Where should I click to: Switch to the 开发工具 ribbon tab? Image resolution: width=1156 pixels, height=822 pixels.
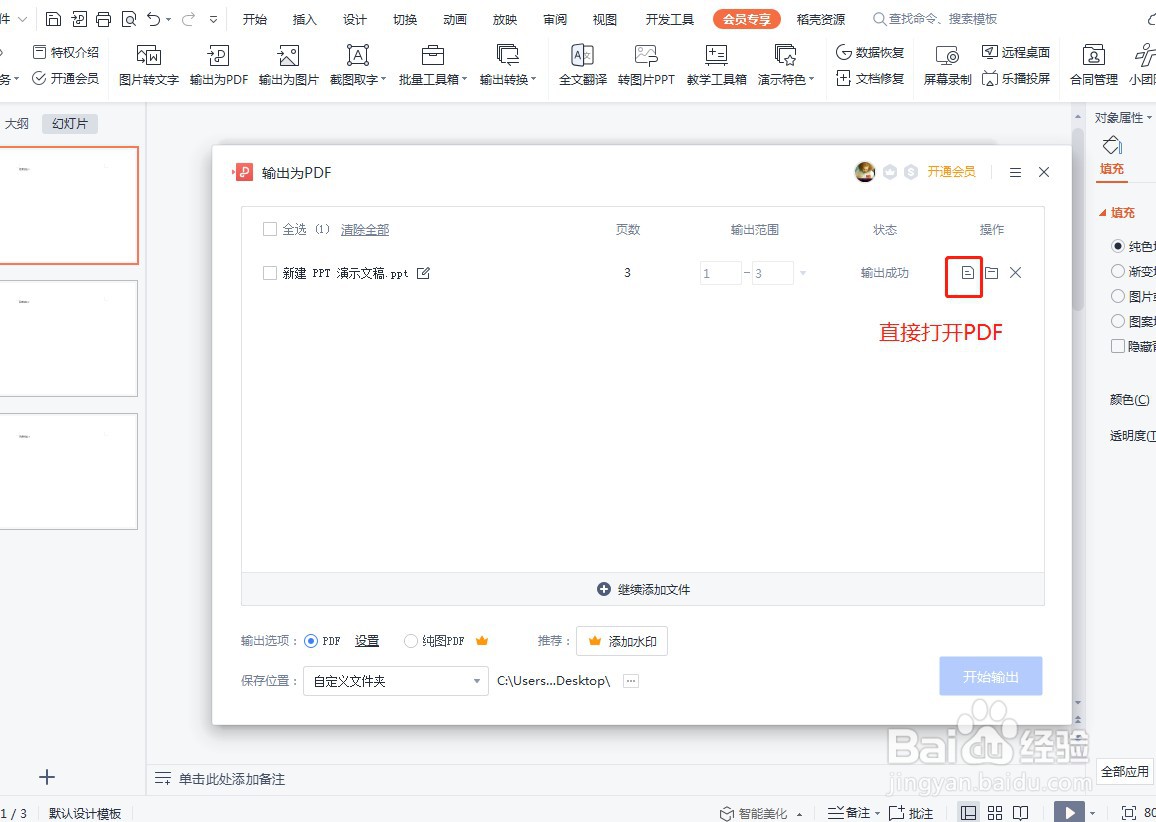click(668, 18)
